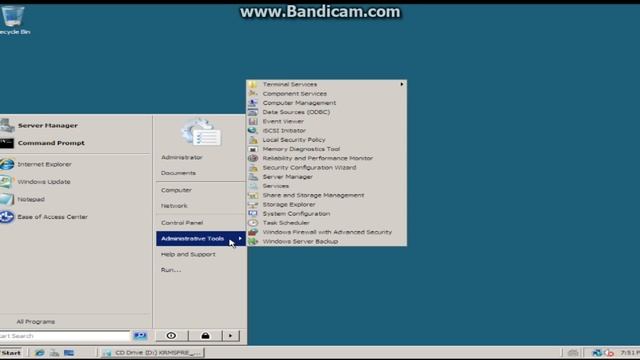Click the Show Desktop quick launch icon

click(69, 353)
